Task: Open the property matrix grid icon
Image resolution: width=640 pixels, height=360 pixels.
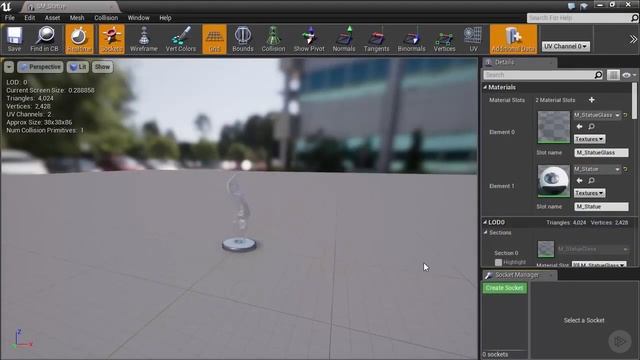Action: (613, 75)
